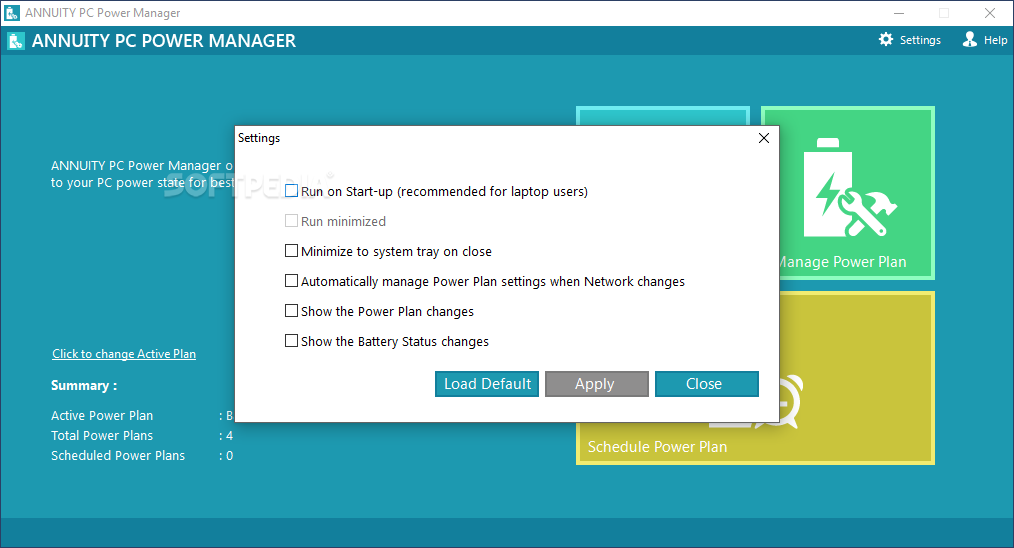Click the Apply button
The width and height of the screenshot is (1014, 548).
tap(597, 384)
